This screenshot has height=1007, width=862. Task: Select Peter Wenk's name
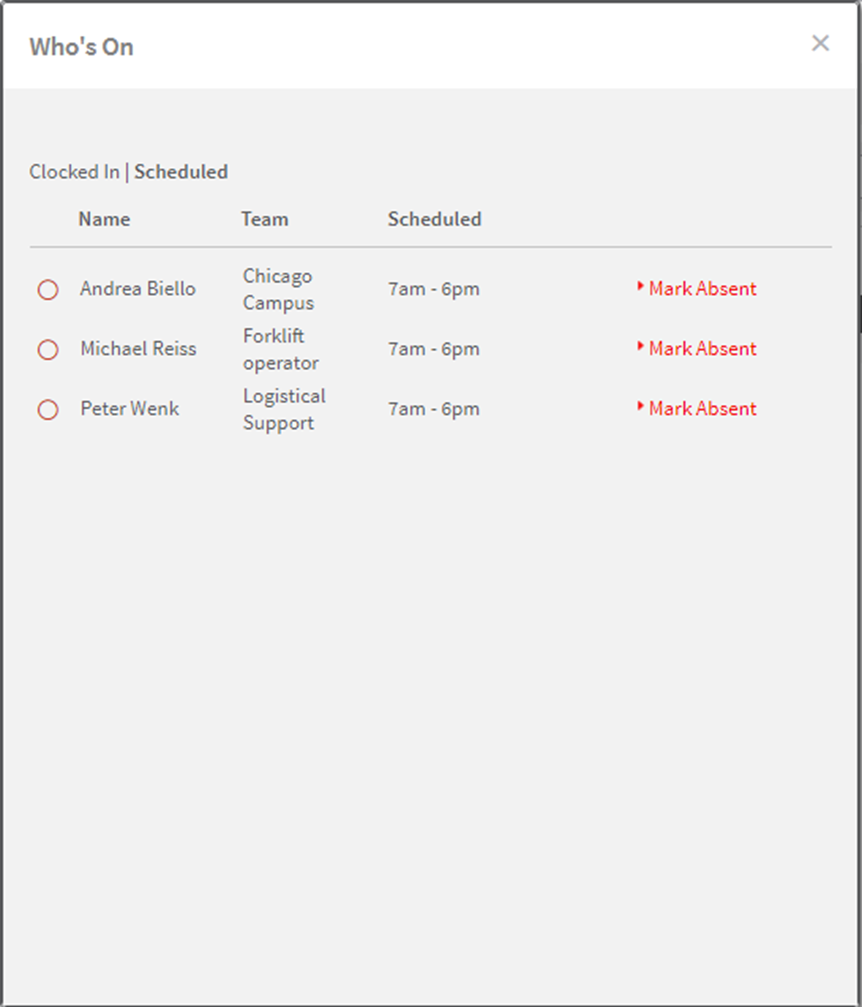[130, 408]
